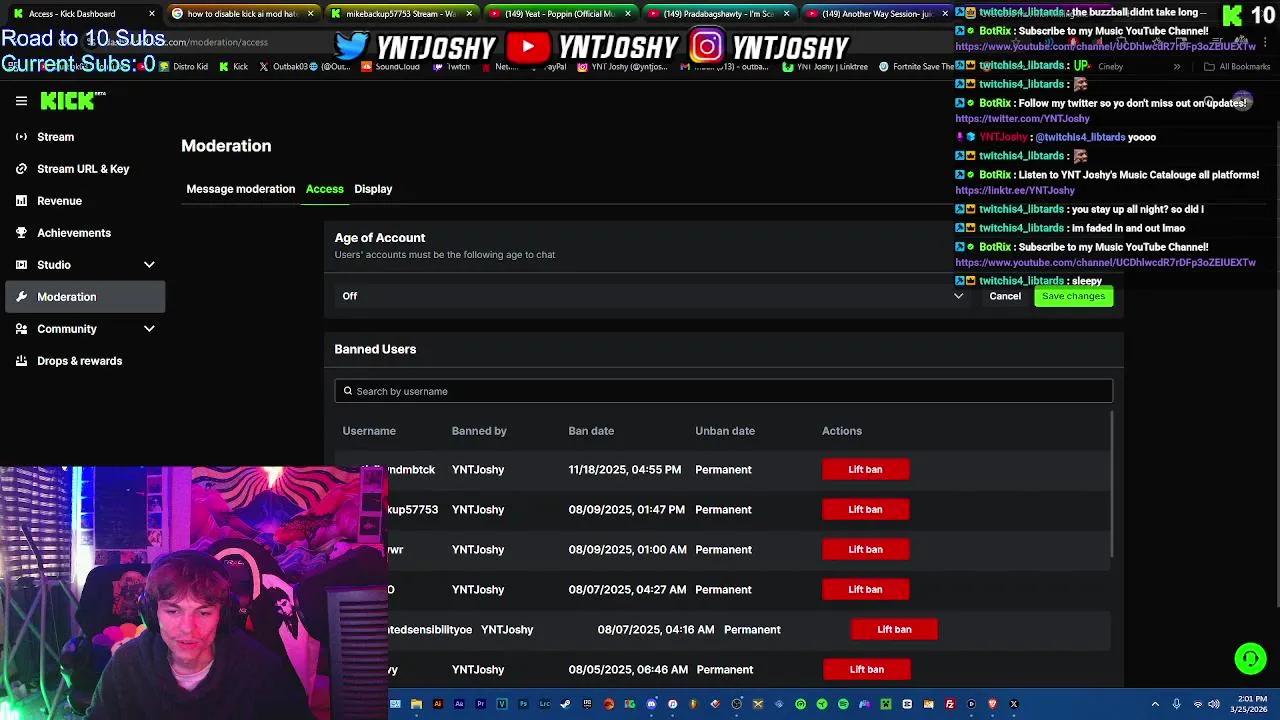Click the Cancel button
Screen dimensions: 1280x720
point(1005,296)
